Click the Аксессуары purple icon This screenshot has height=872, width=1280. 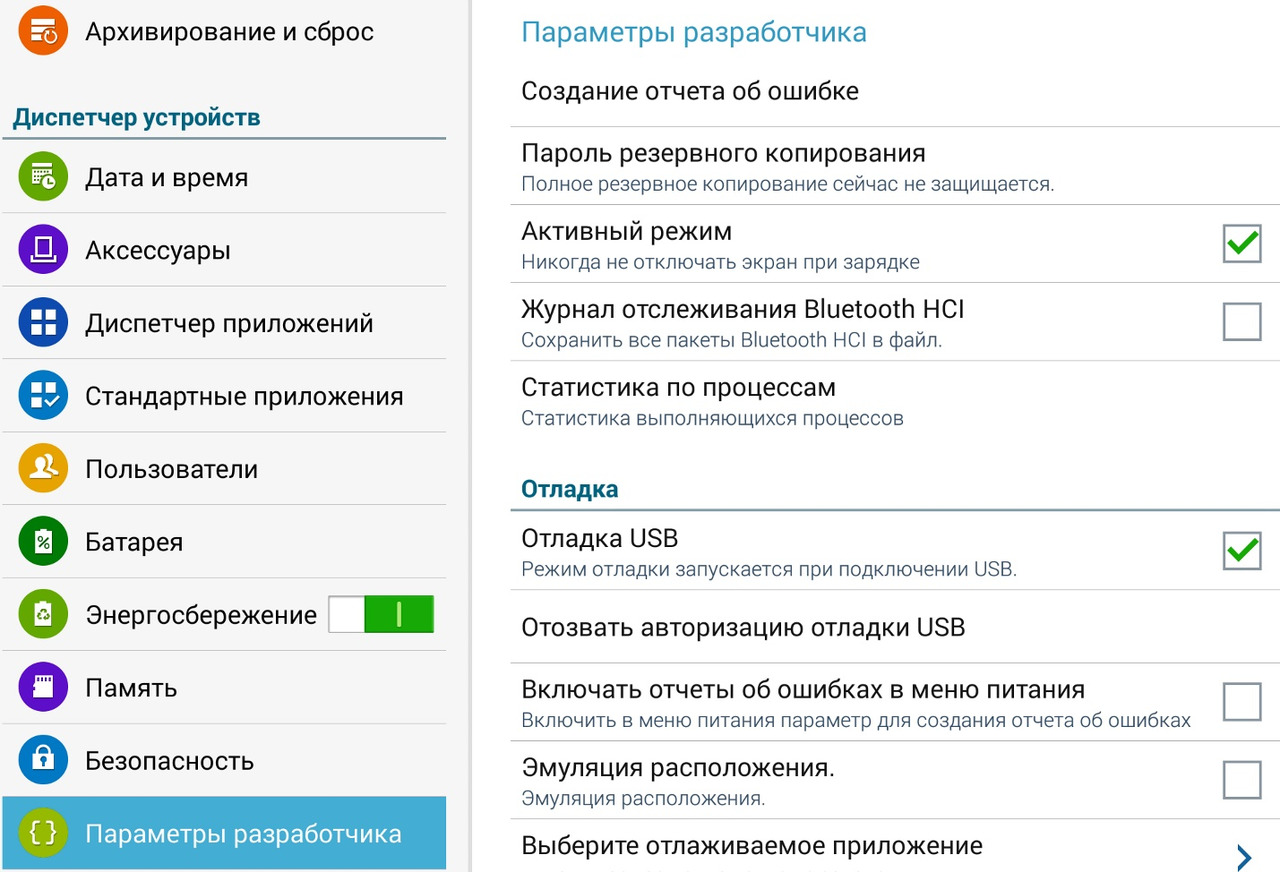(x=43, y=250)
